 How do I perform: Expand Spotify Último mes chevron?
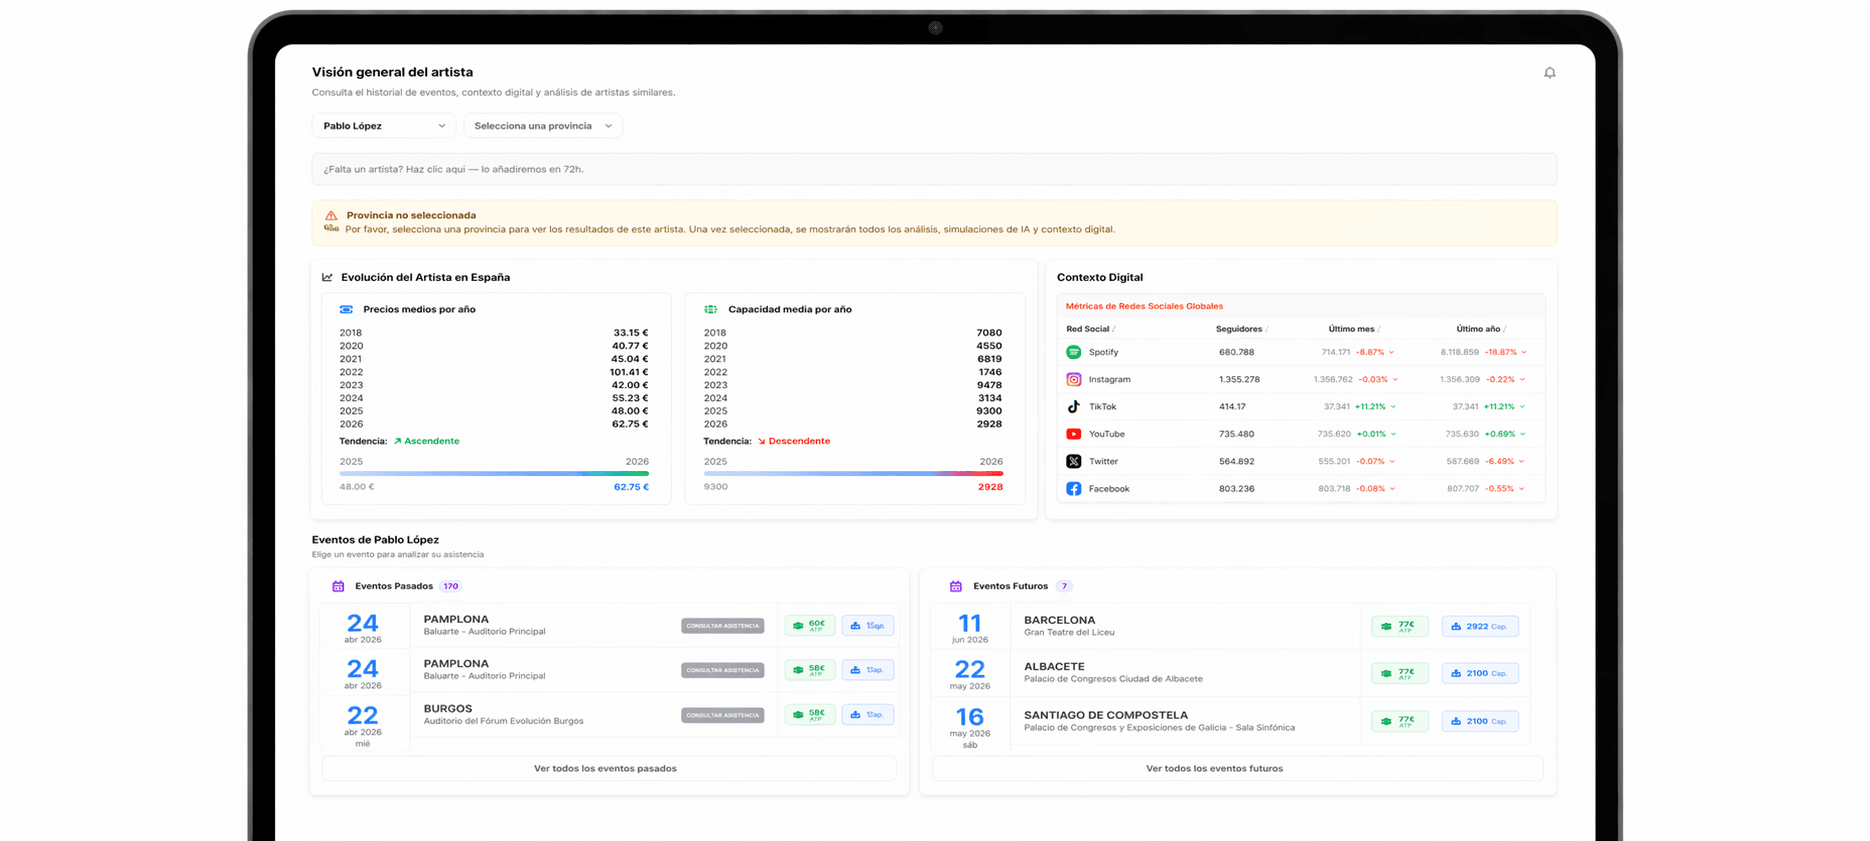pyautogui.click(x=1392, y=352)
